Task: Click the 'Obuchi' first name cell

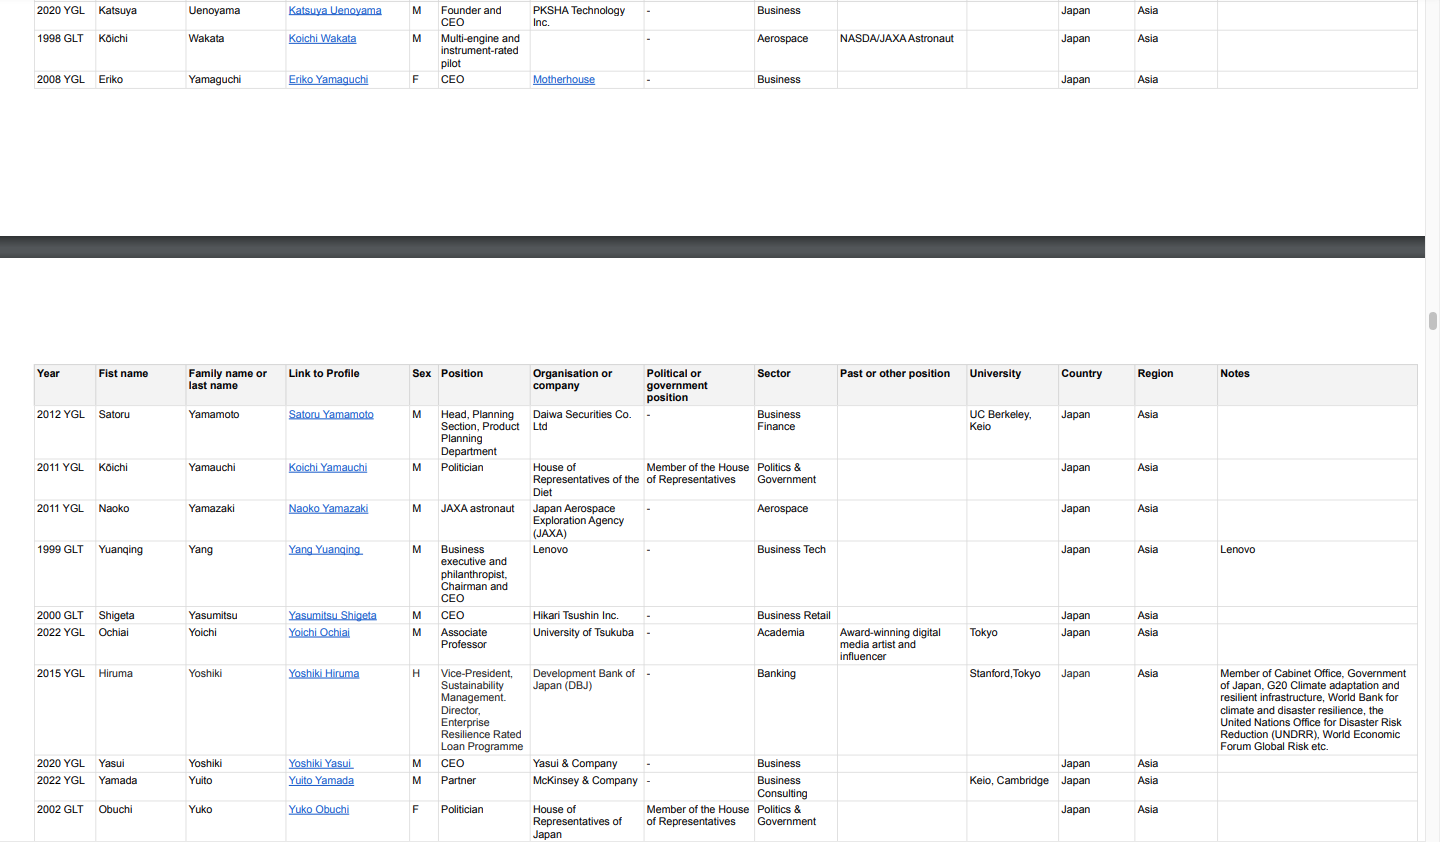Action: pyautogui.click(x=141, y=821)
